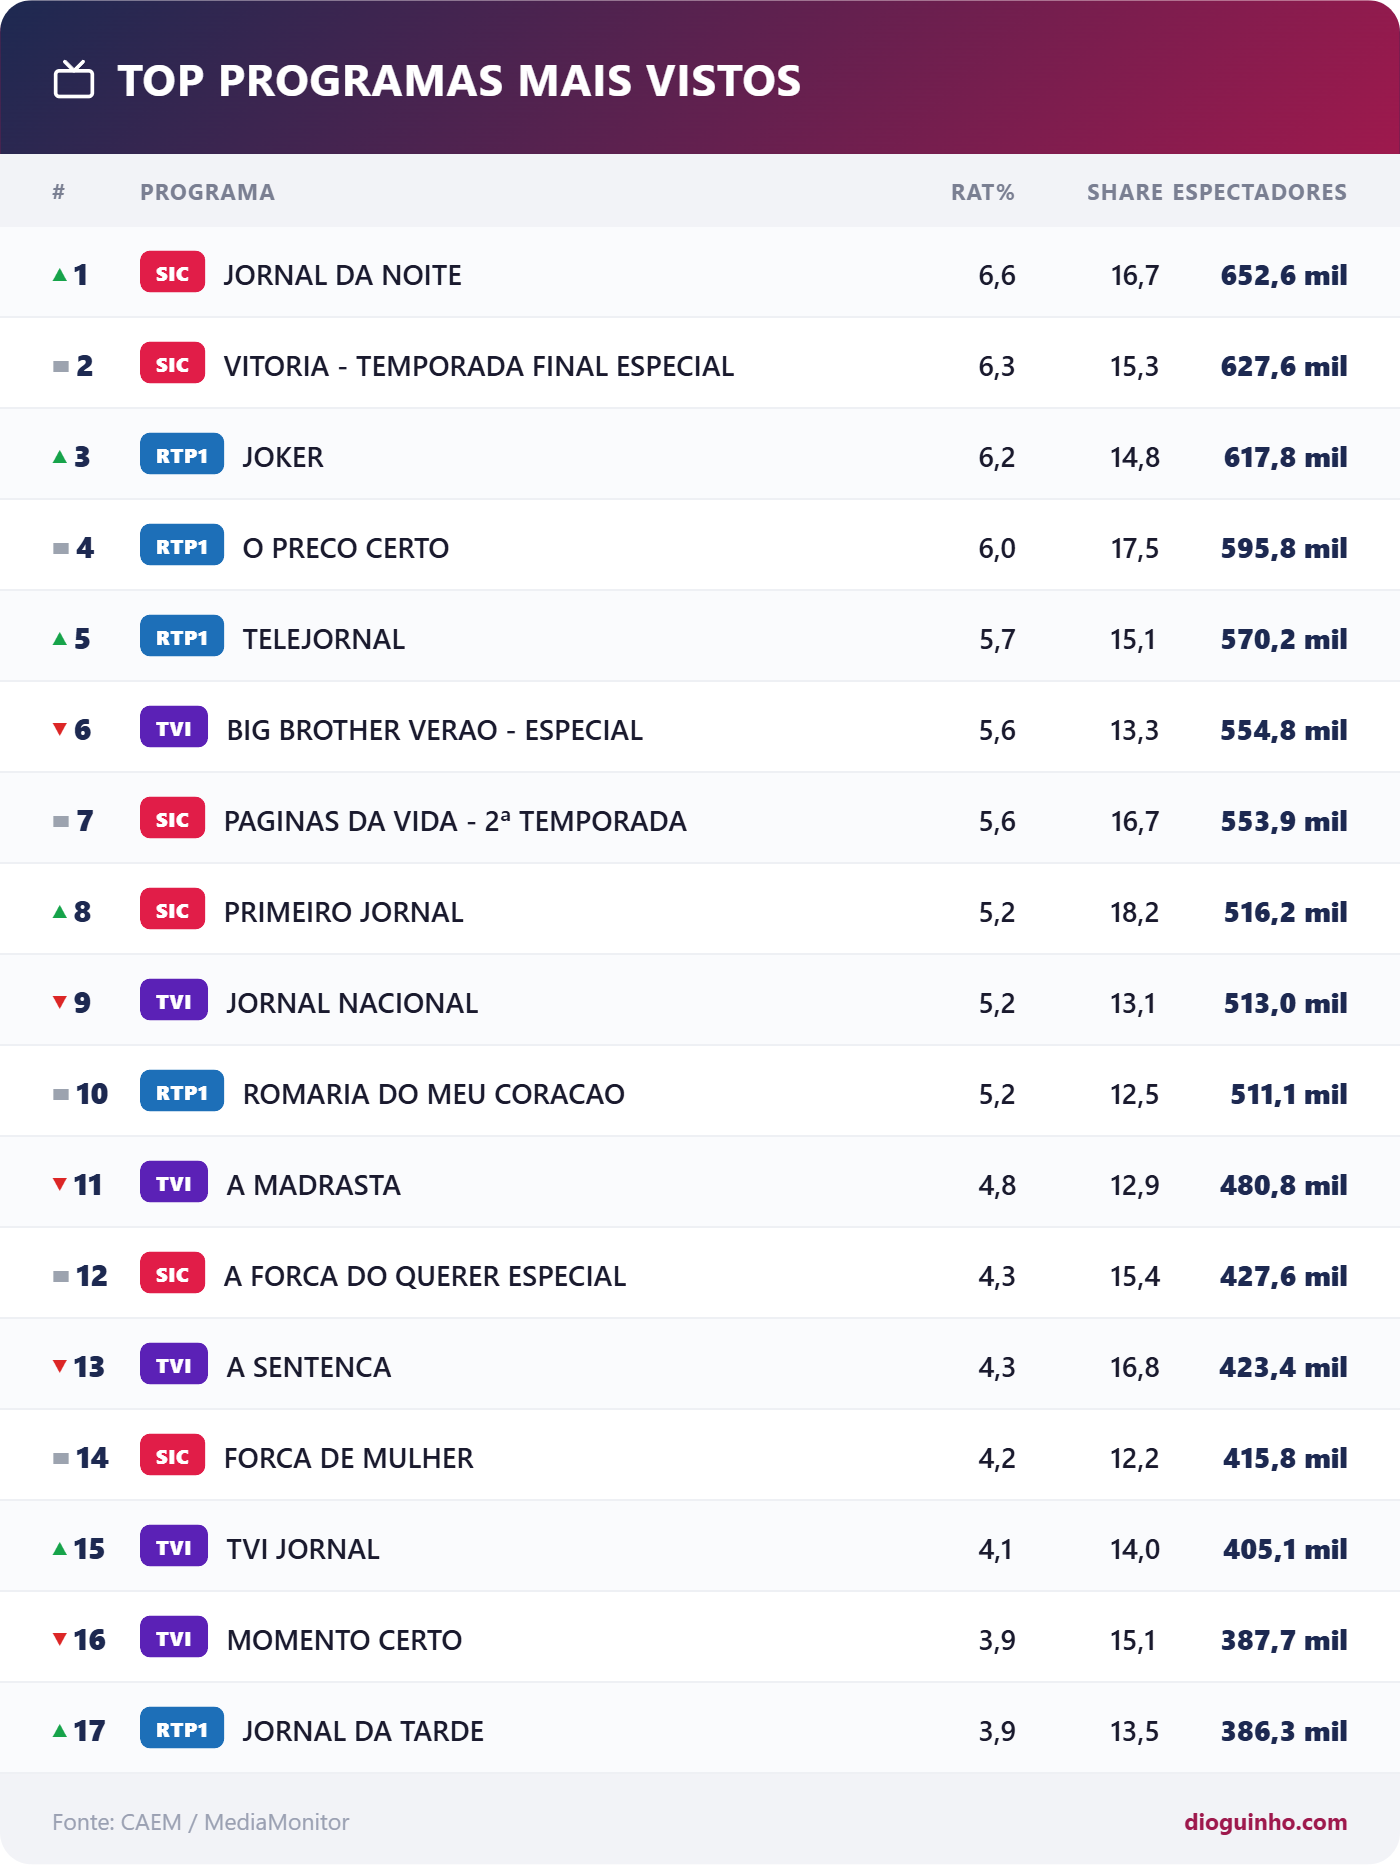
Task: Click the PROGRAMA column header
Action: coord(207,192)
